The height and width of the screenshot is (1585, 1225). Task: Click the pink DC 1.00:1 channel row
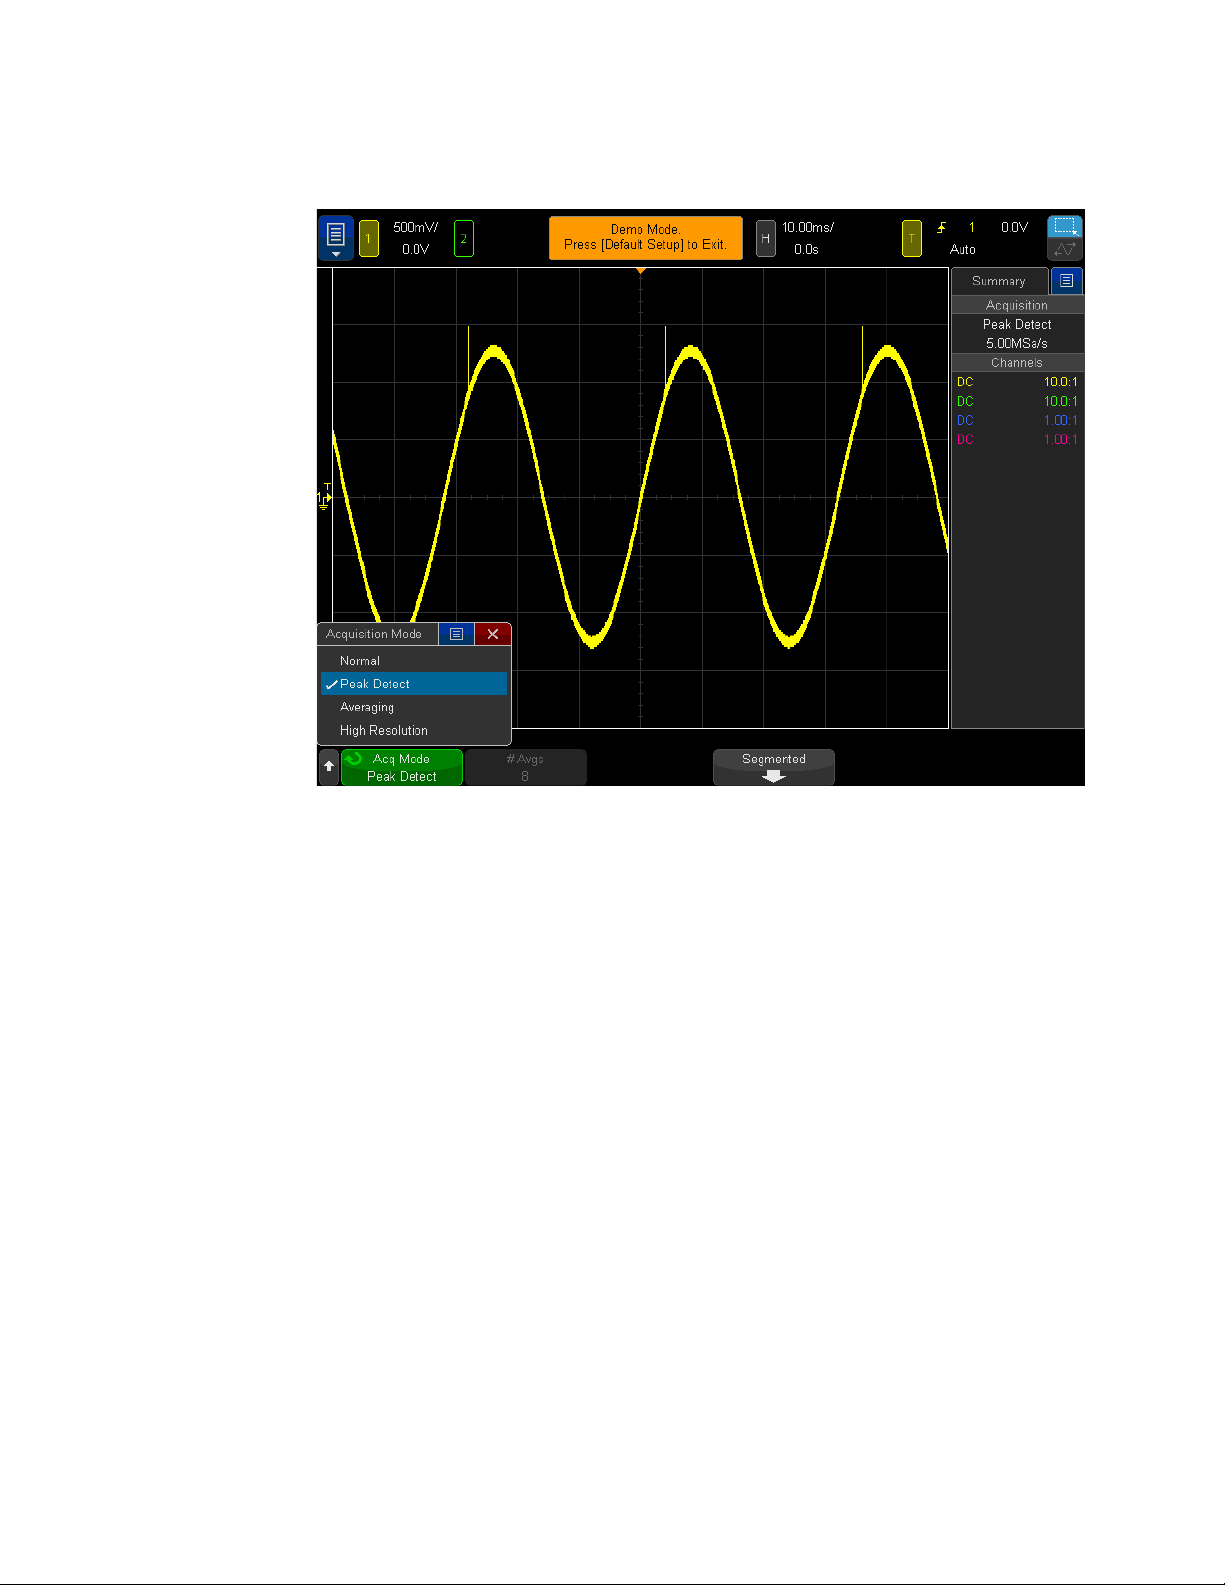click(1017, 439)
